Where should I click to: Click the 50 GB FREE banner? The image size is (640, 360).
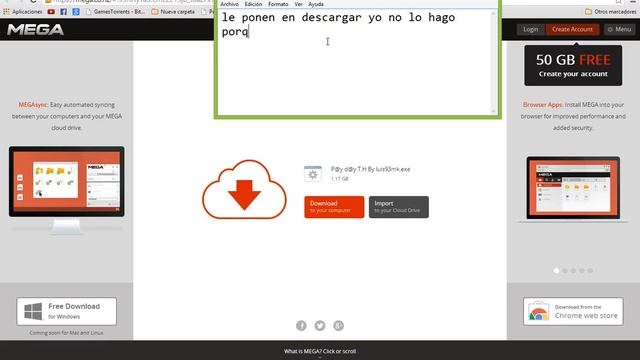pos(573,65)
